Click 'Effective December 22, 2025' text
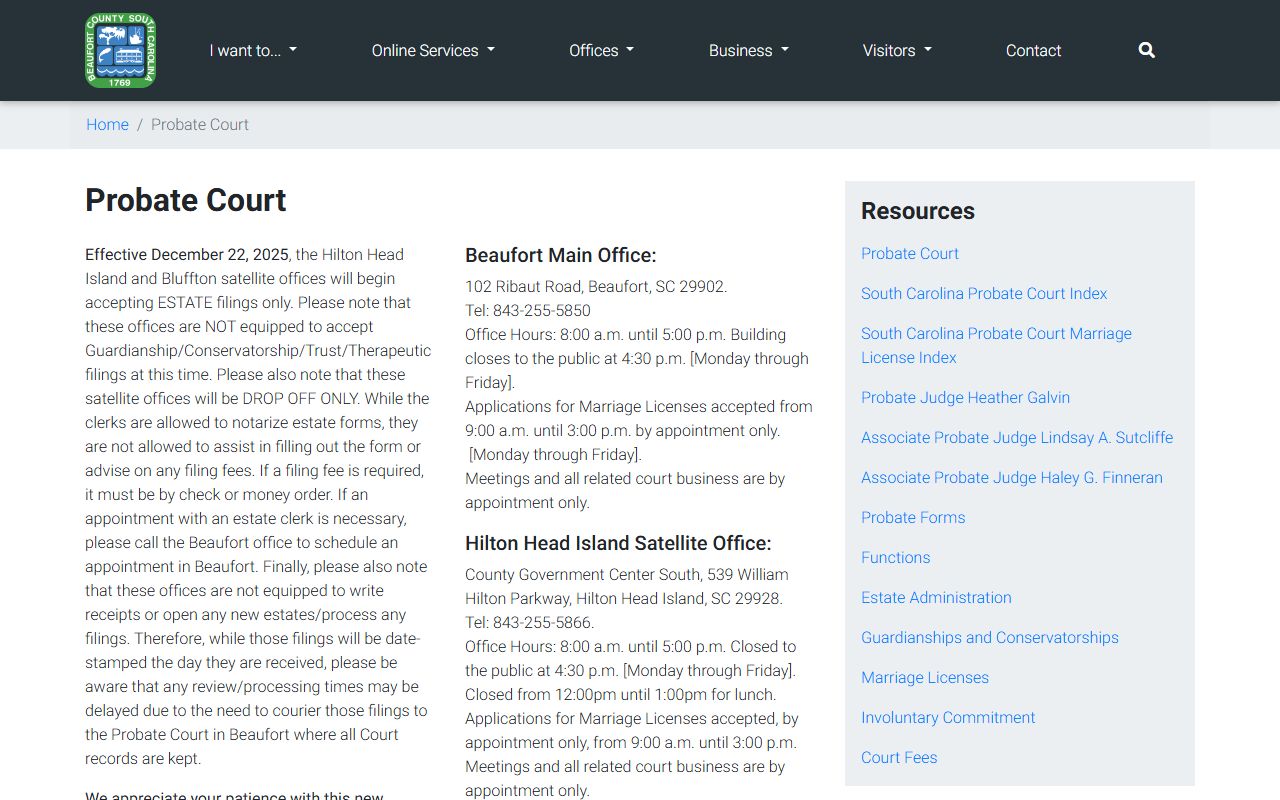The width and height of the screenshot is (1280, 800). [187, 254]
